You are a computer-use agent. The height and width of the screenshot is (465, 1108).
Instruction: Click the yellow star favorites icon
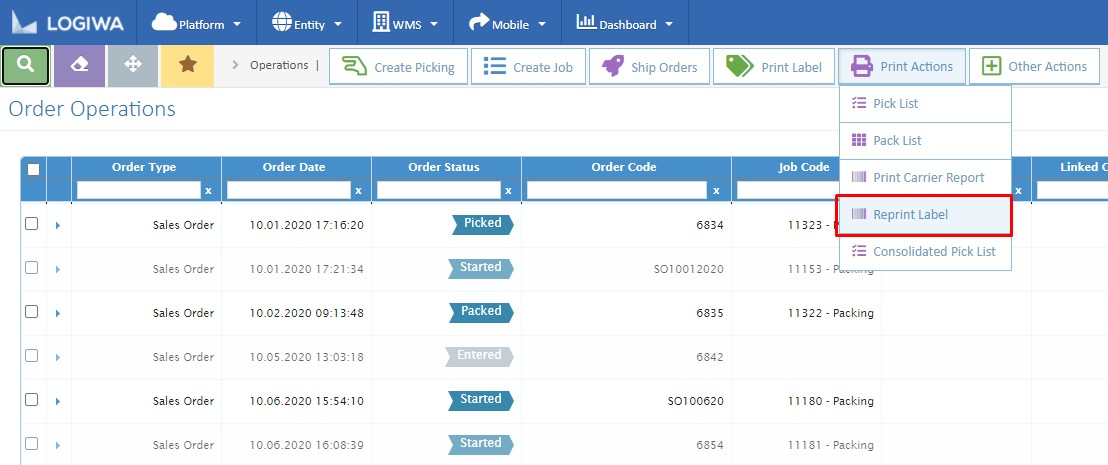[x=186, y=66]
